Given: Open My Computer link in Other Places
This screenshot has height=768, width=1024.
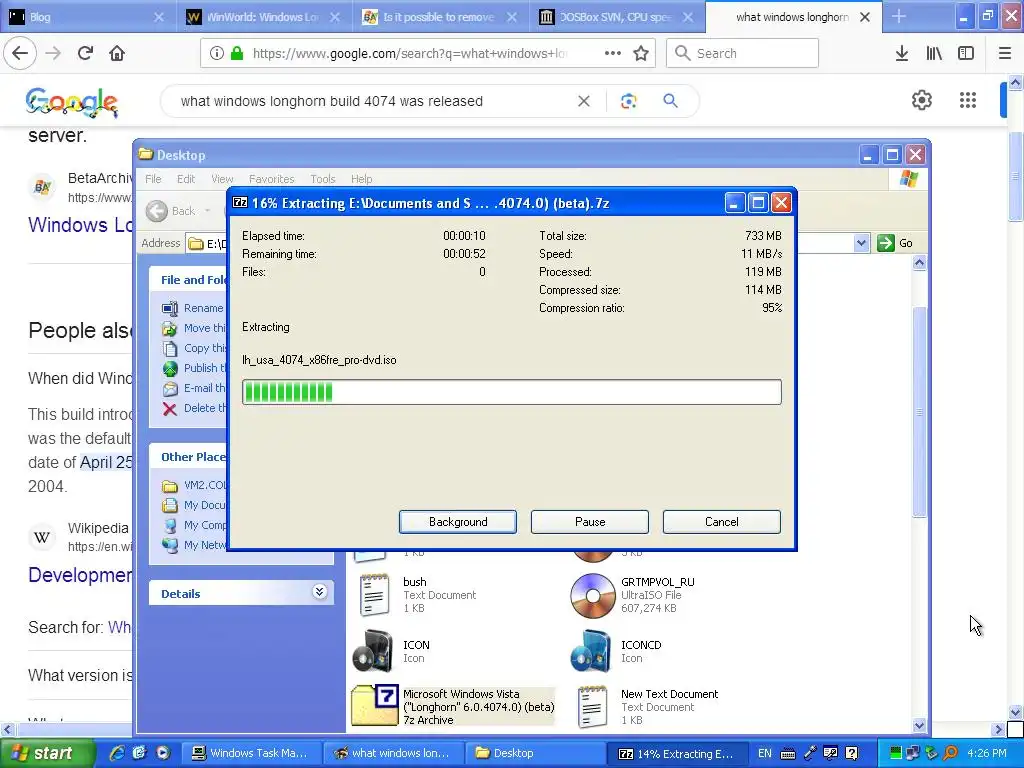Looking at the screenshot, I should [205, 525].
